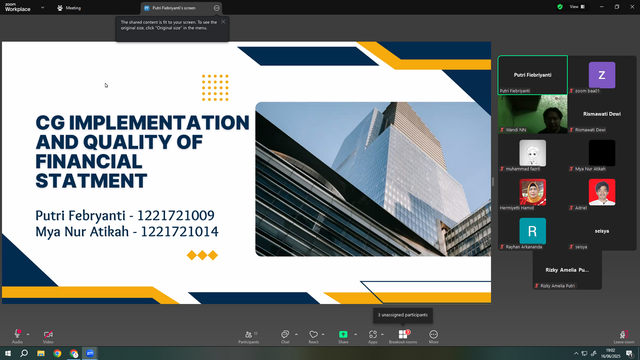Expand reaction options arrow beside React

point(323,334)
